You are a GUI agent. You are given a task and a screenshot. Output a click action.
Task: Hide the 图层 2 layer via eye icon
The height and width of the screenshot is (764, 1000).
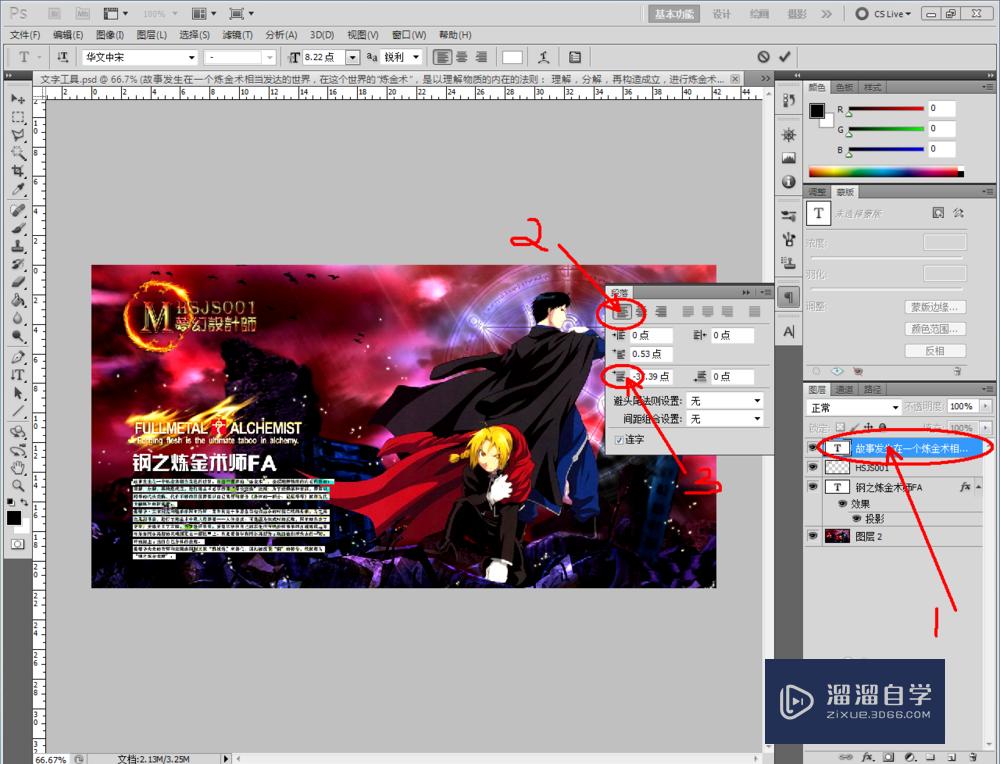coord(812,536)
